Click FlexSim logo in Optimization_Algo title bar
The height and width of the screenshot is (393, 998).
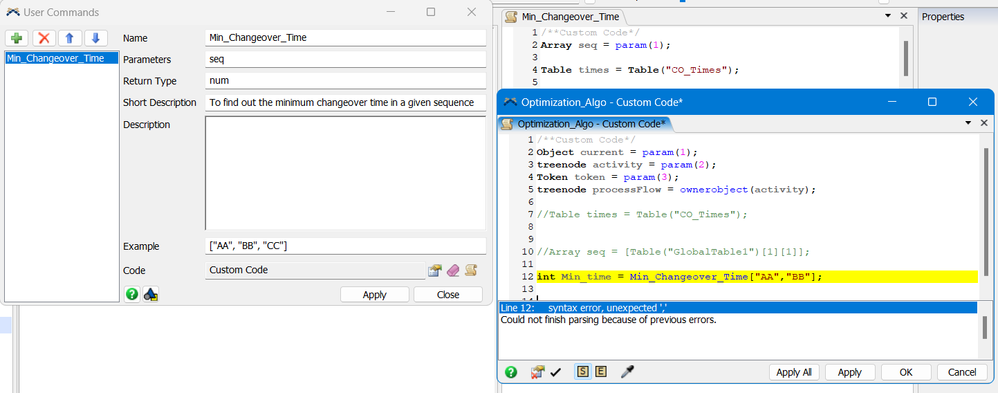[x=510, y=102]
